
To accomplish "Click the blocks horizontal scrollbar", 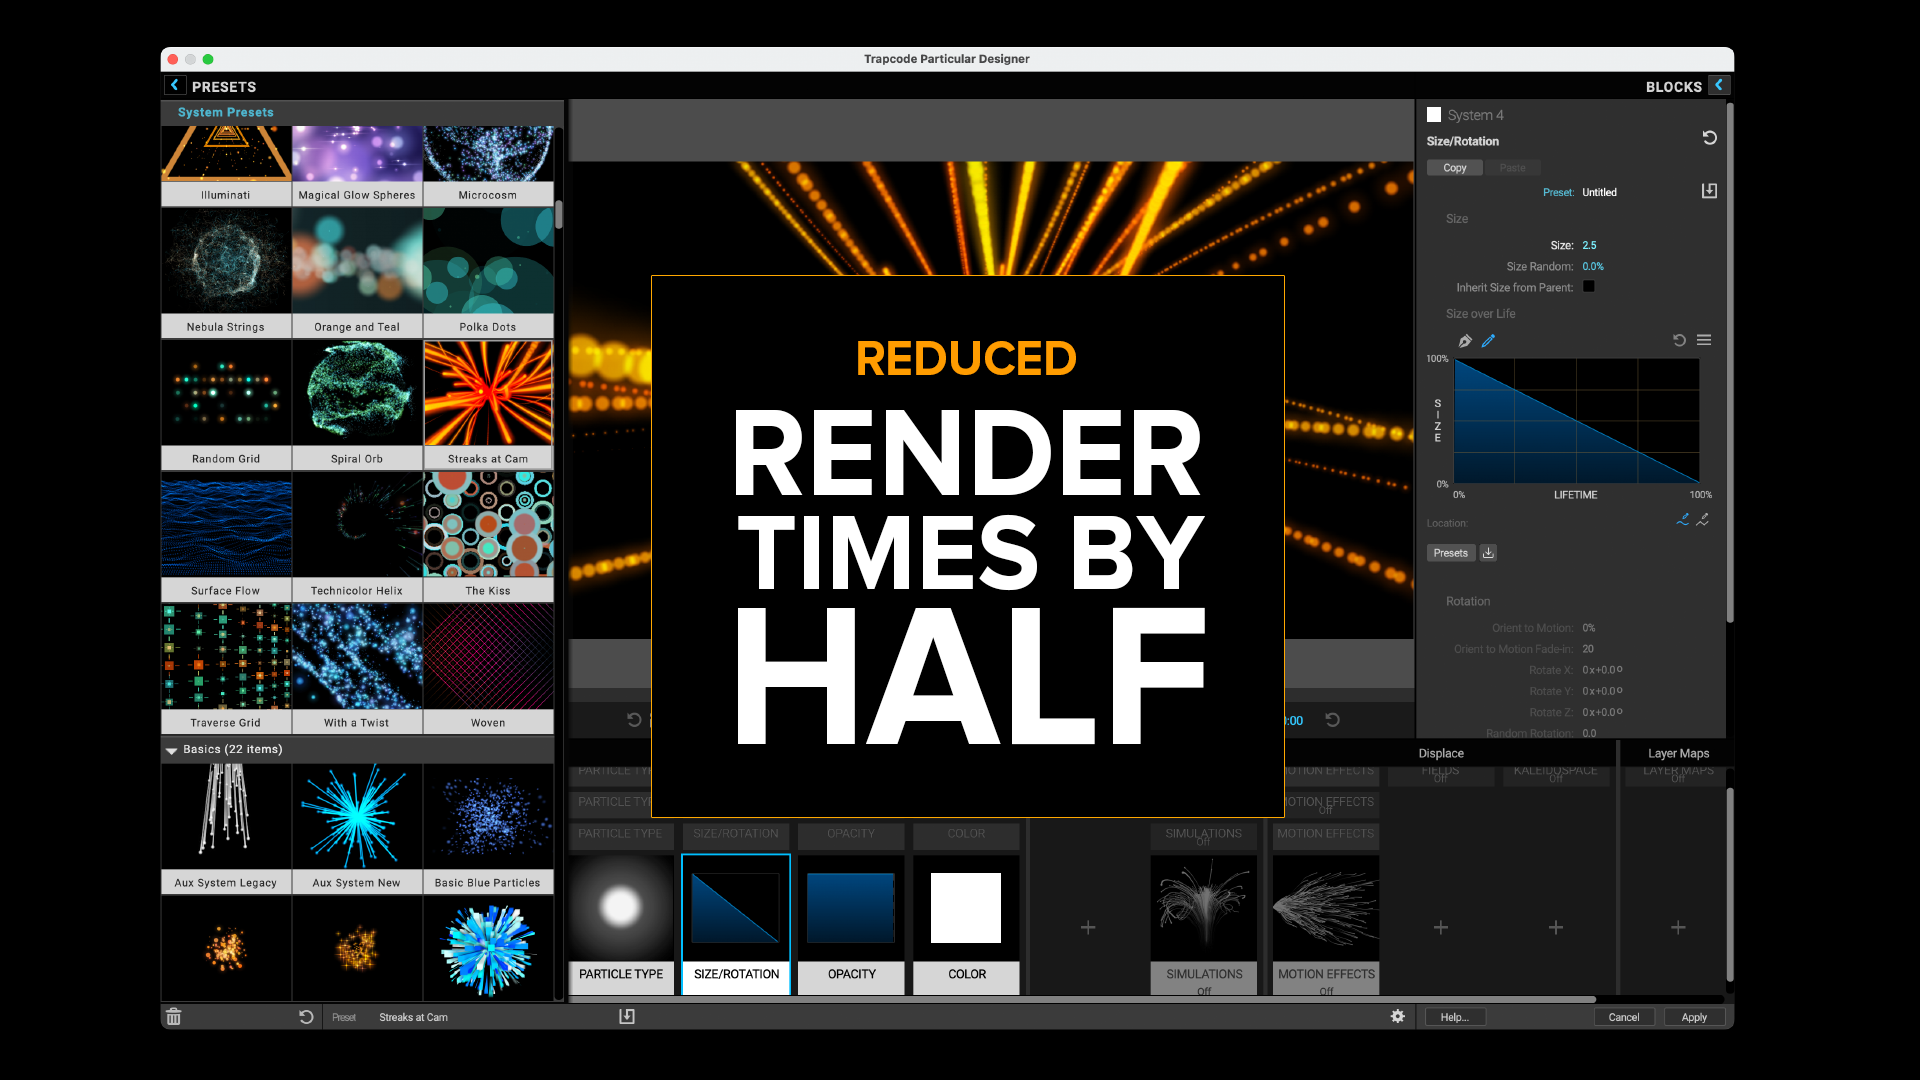I will coord(1083,998).
